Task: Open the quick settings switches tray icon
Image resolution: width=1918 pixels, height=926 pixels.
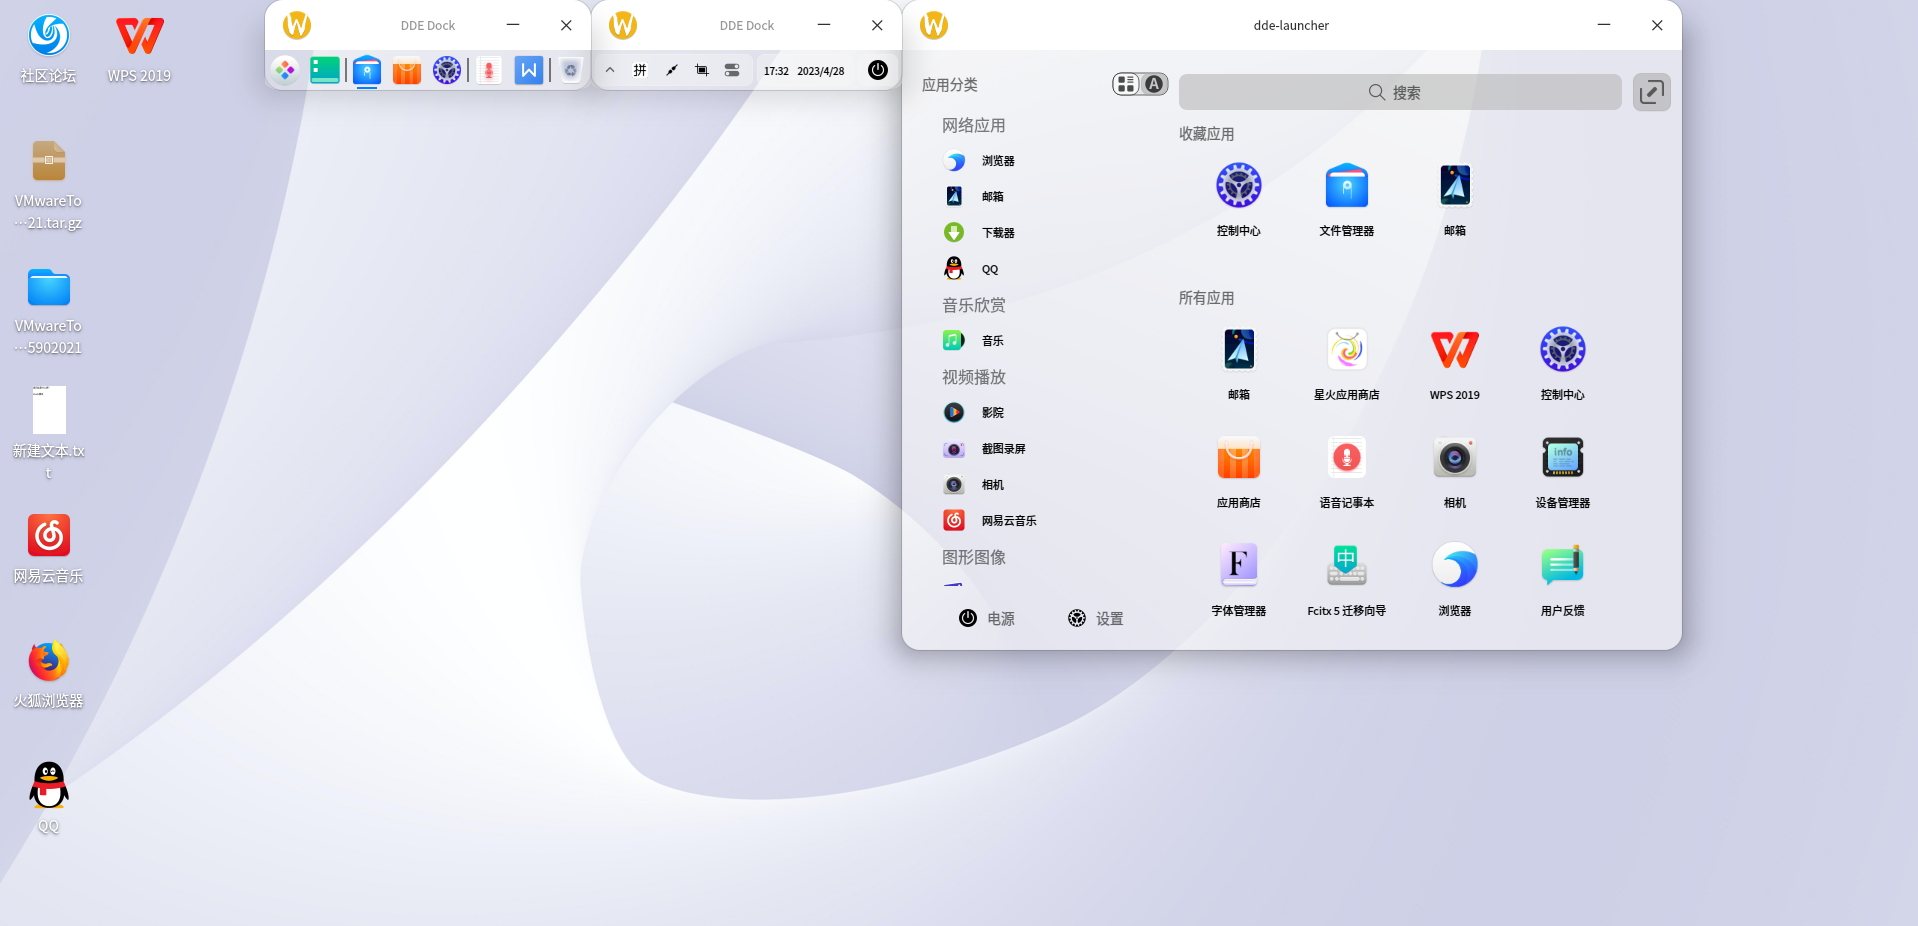Action: point(732,70)
